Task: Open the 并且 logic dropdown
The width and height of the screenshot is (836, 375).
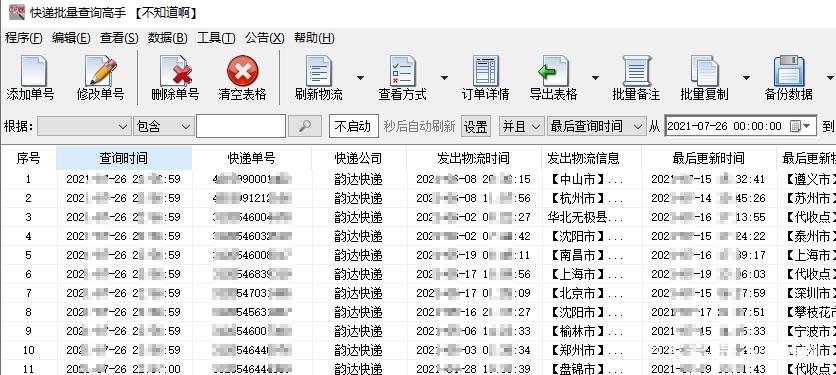Action: (521, 126)
